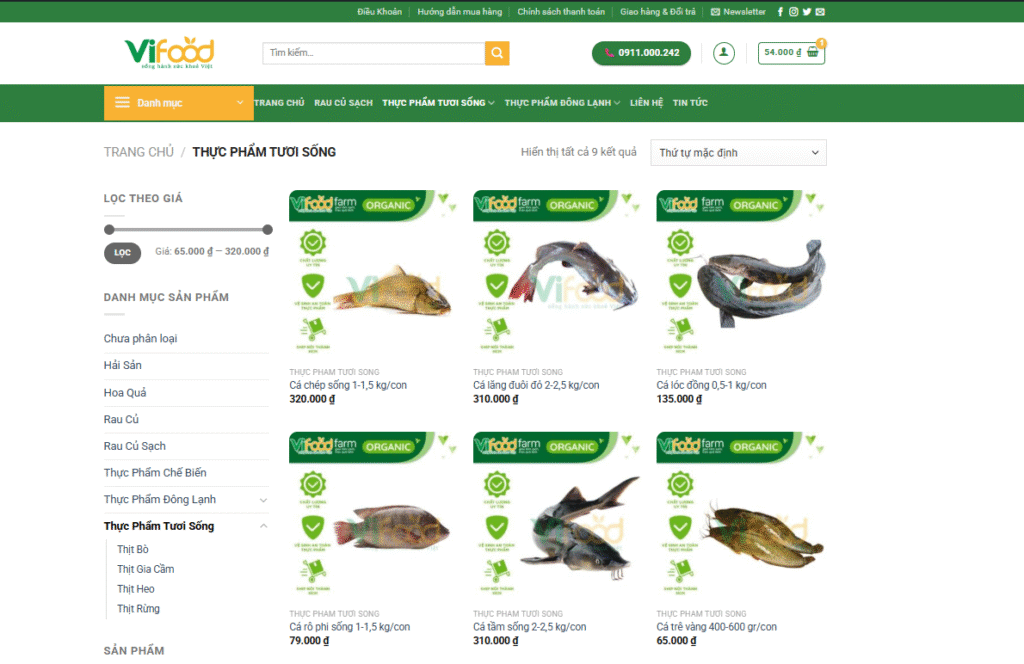Call the 0911.000.242 phone button
The height and width of the screenshot is (664, 1024).
641,53
